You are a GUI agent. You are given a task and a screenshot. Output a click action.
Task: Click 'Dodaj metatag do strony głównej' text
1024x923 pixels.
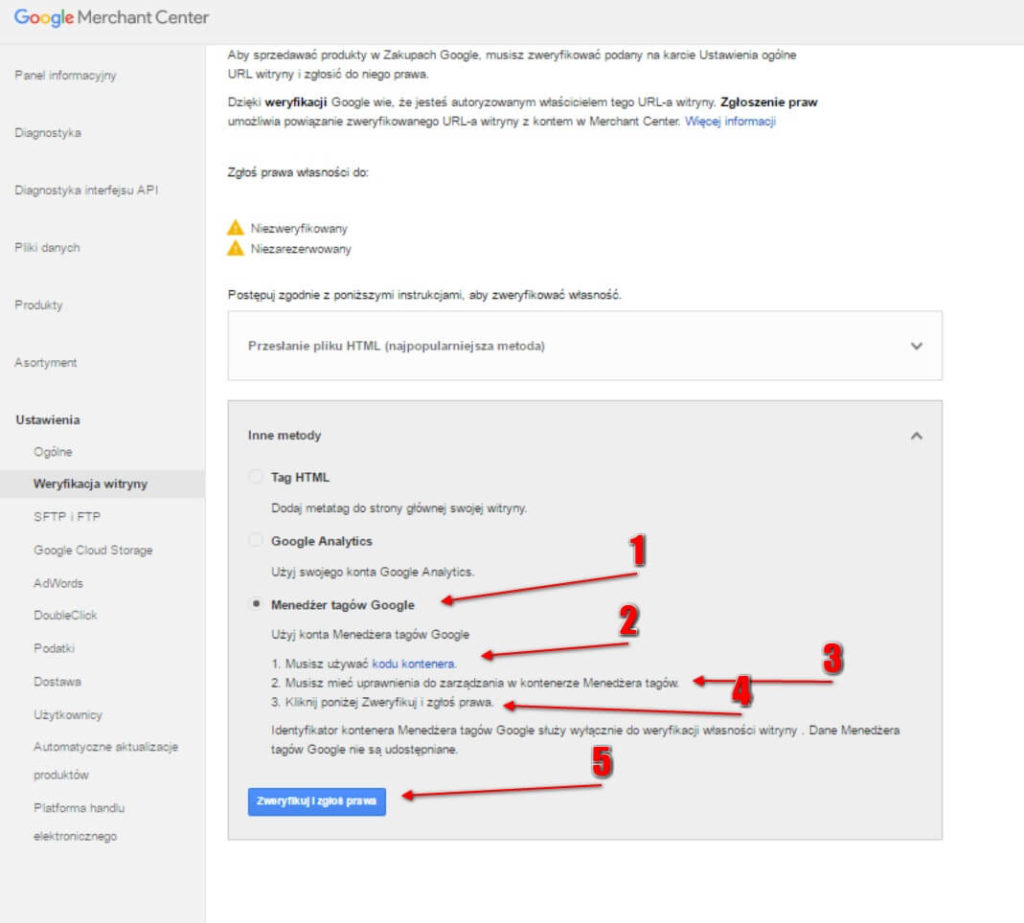point(399,508)
